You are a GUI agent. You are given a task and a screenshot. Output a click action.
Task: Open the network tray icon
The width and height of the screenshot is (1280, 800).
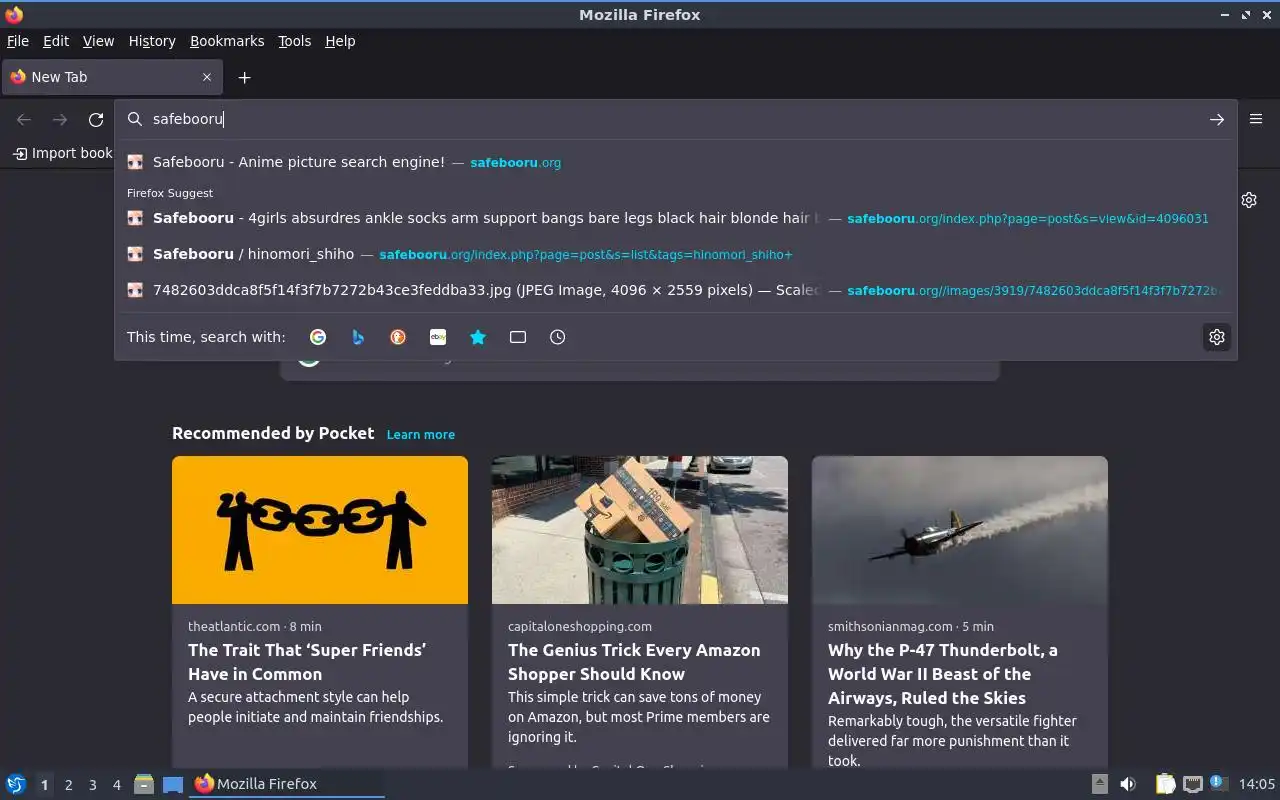pyautogui.click(x=1192, y=784)
